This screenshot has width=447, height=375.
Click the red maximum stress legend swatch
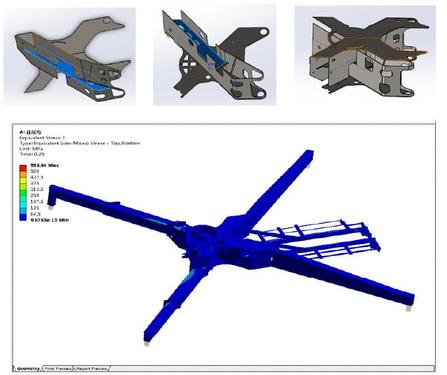(23, 168)
